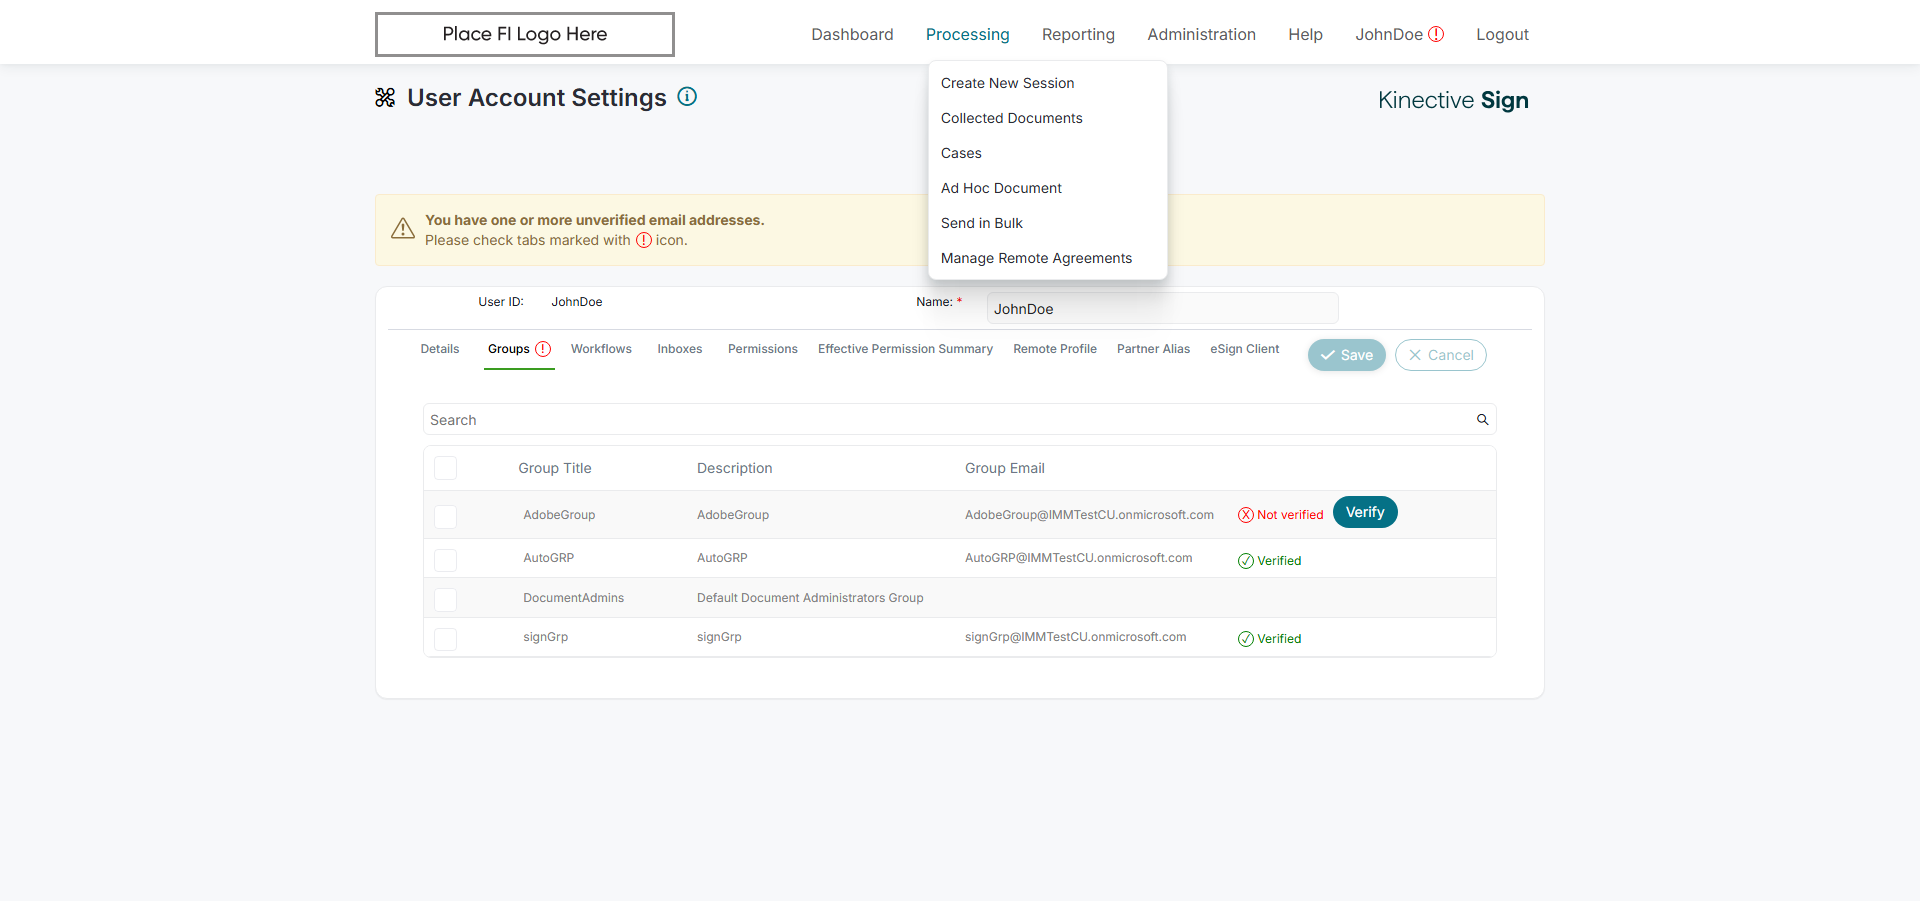Screen dimensions: 1920x901
Task: Check the AdobeGroup row checkbox
Action: (x=446, y=516)
